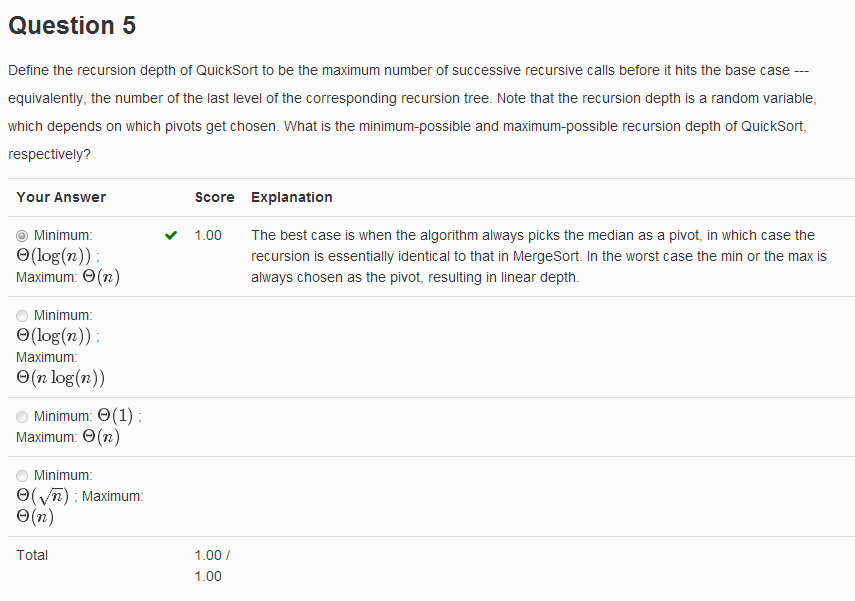
Task: Click the Θ(n log(n)) formula
Action: 61,377
